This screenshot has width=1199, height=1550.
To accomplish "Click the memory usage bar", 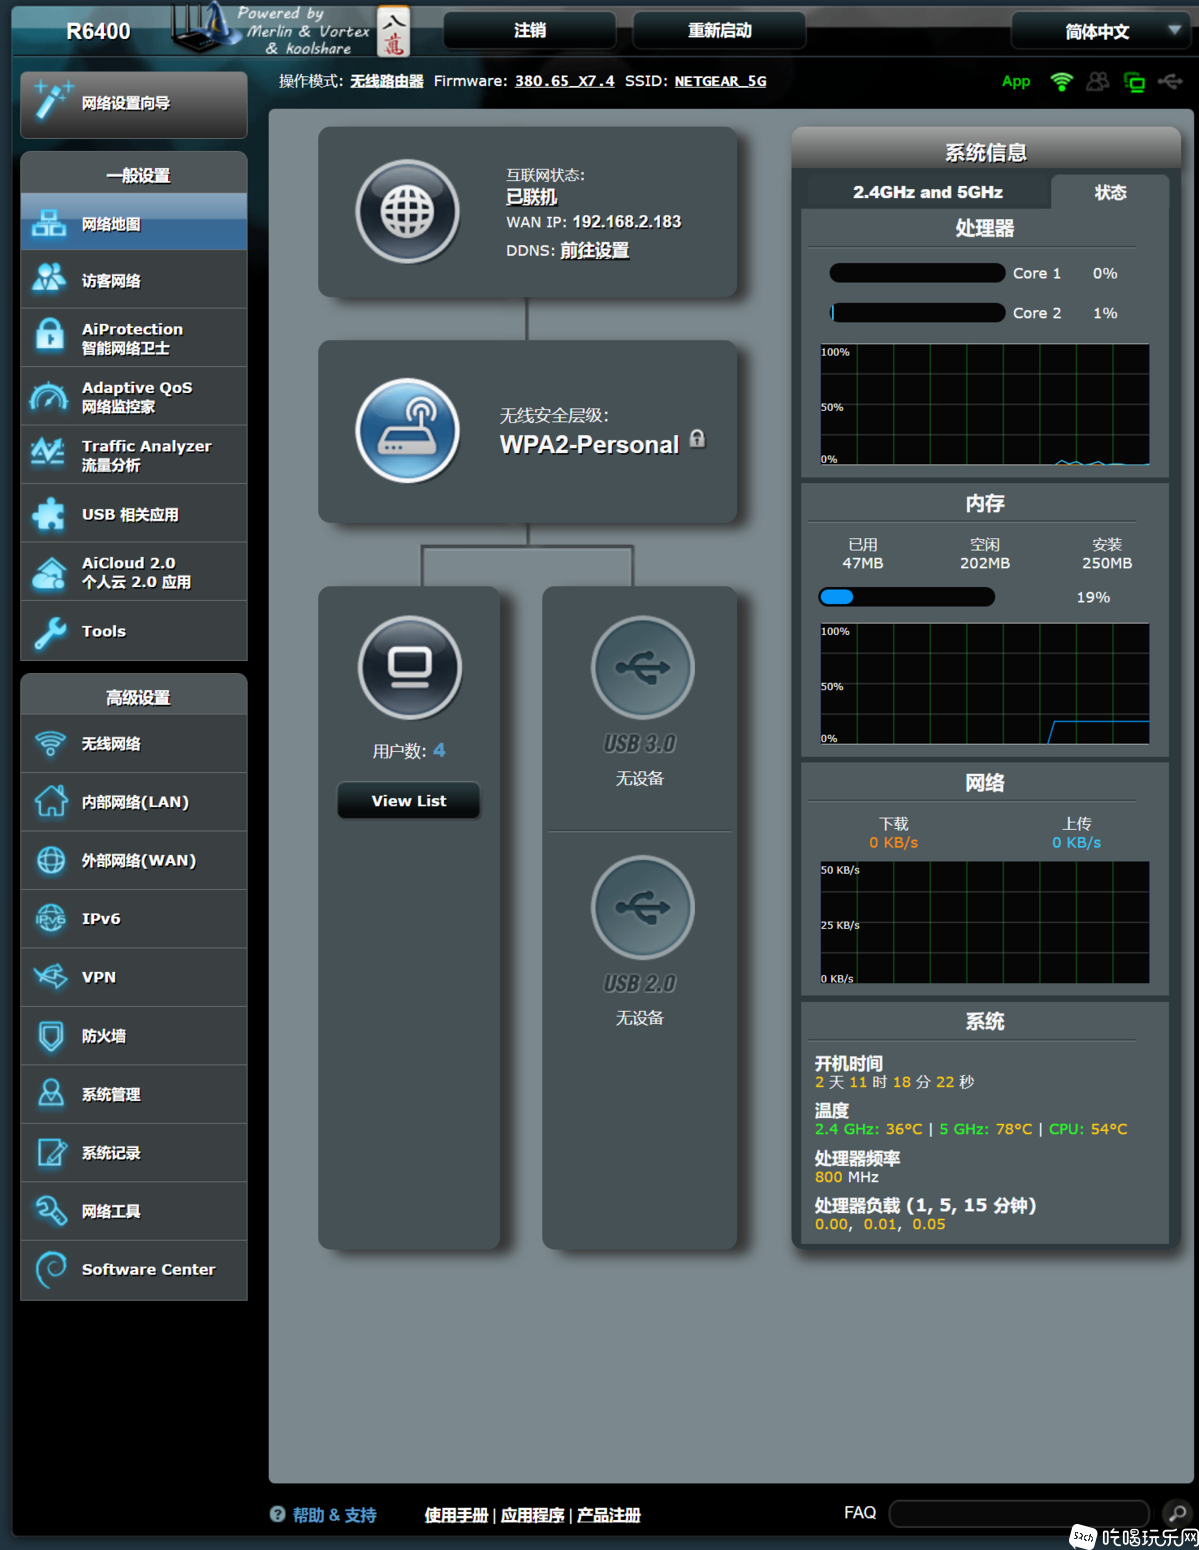I will click(907, 597).
